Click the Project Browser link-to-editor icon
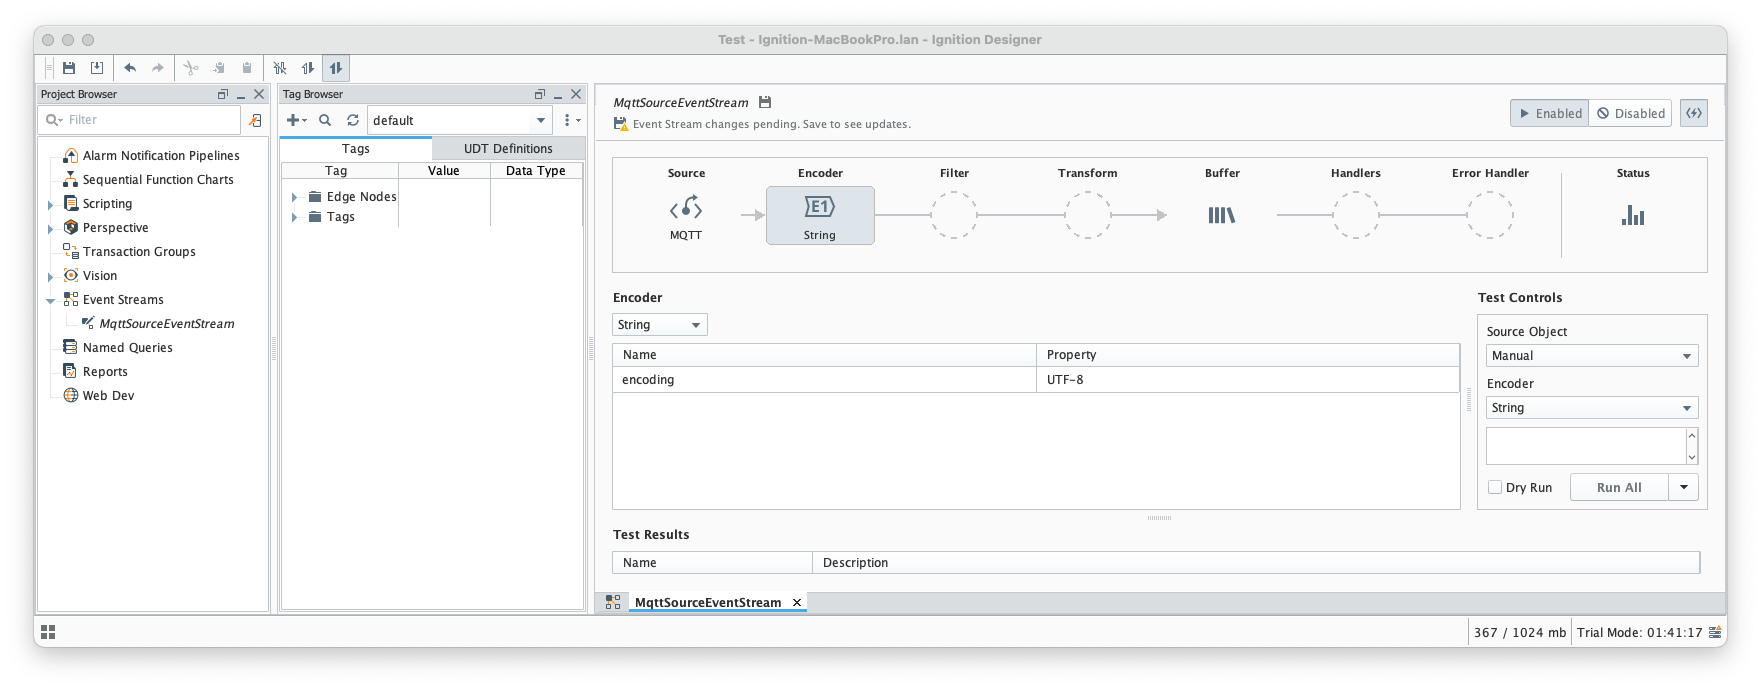The height and width of the screenshot is (689, 1761). [255, 120]
